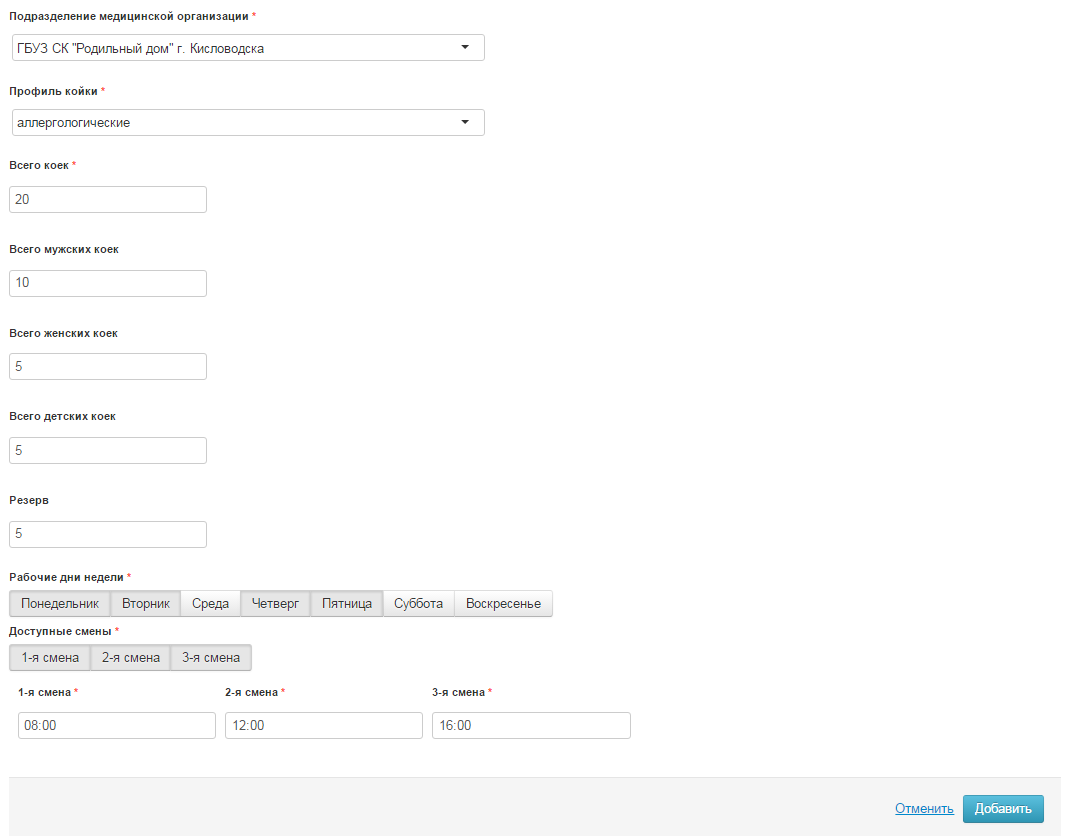Click the 'Всего детских коек' field
The height and width of the screenshot is (836, 1066).
click(108, 451)
